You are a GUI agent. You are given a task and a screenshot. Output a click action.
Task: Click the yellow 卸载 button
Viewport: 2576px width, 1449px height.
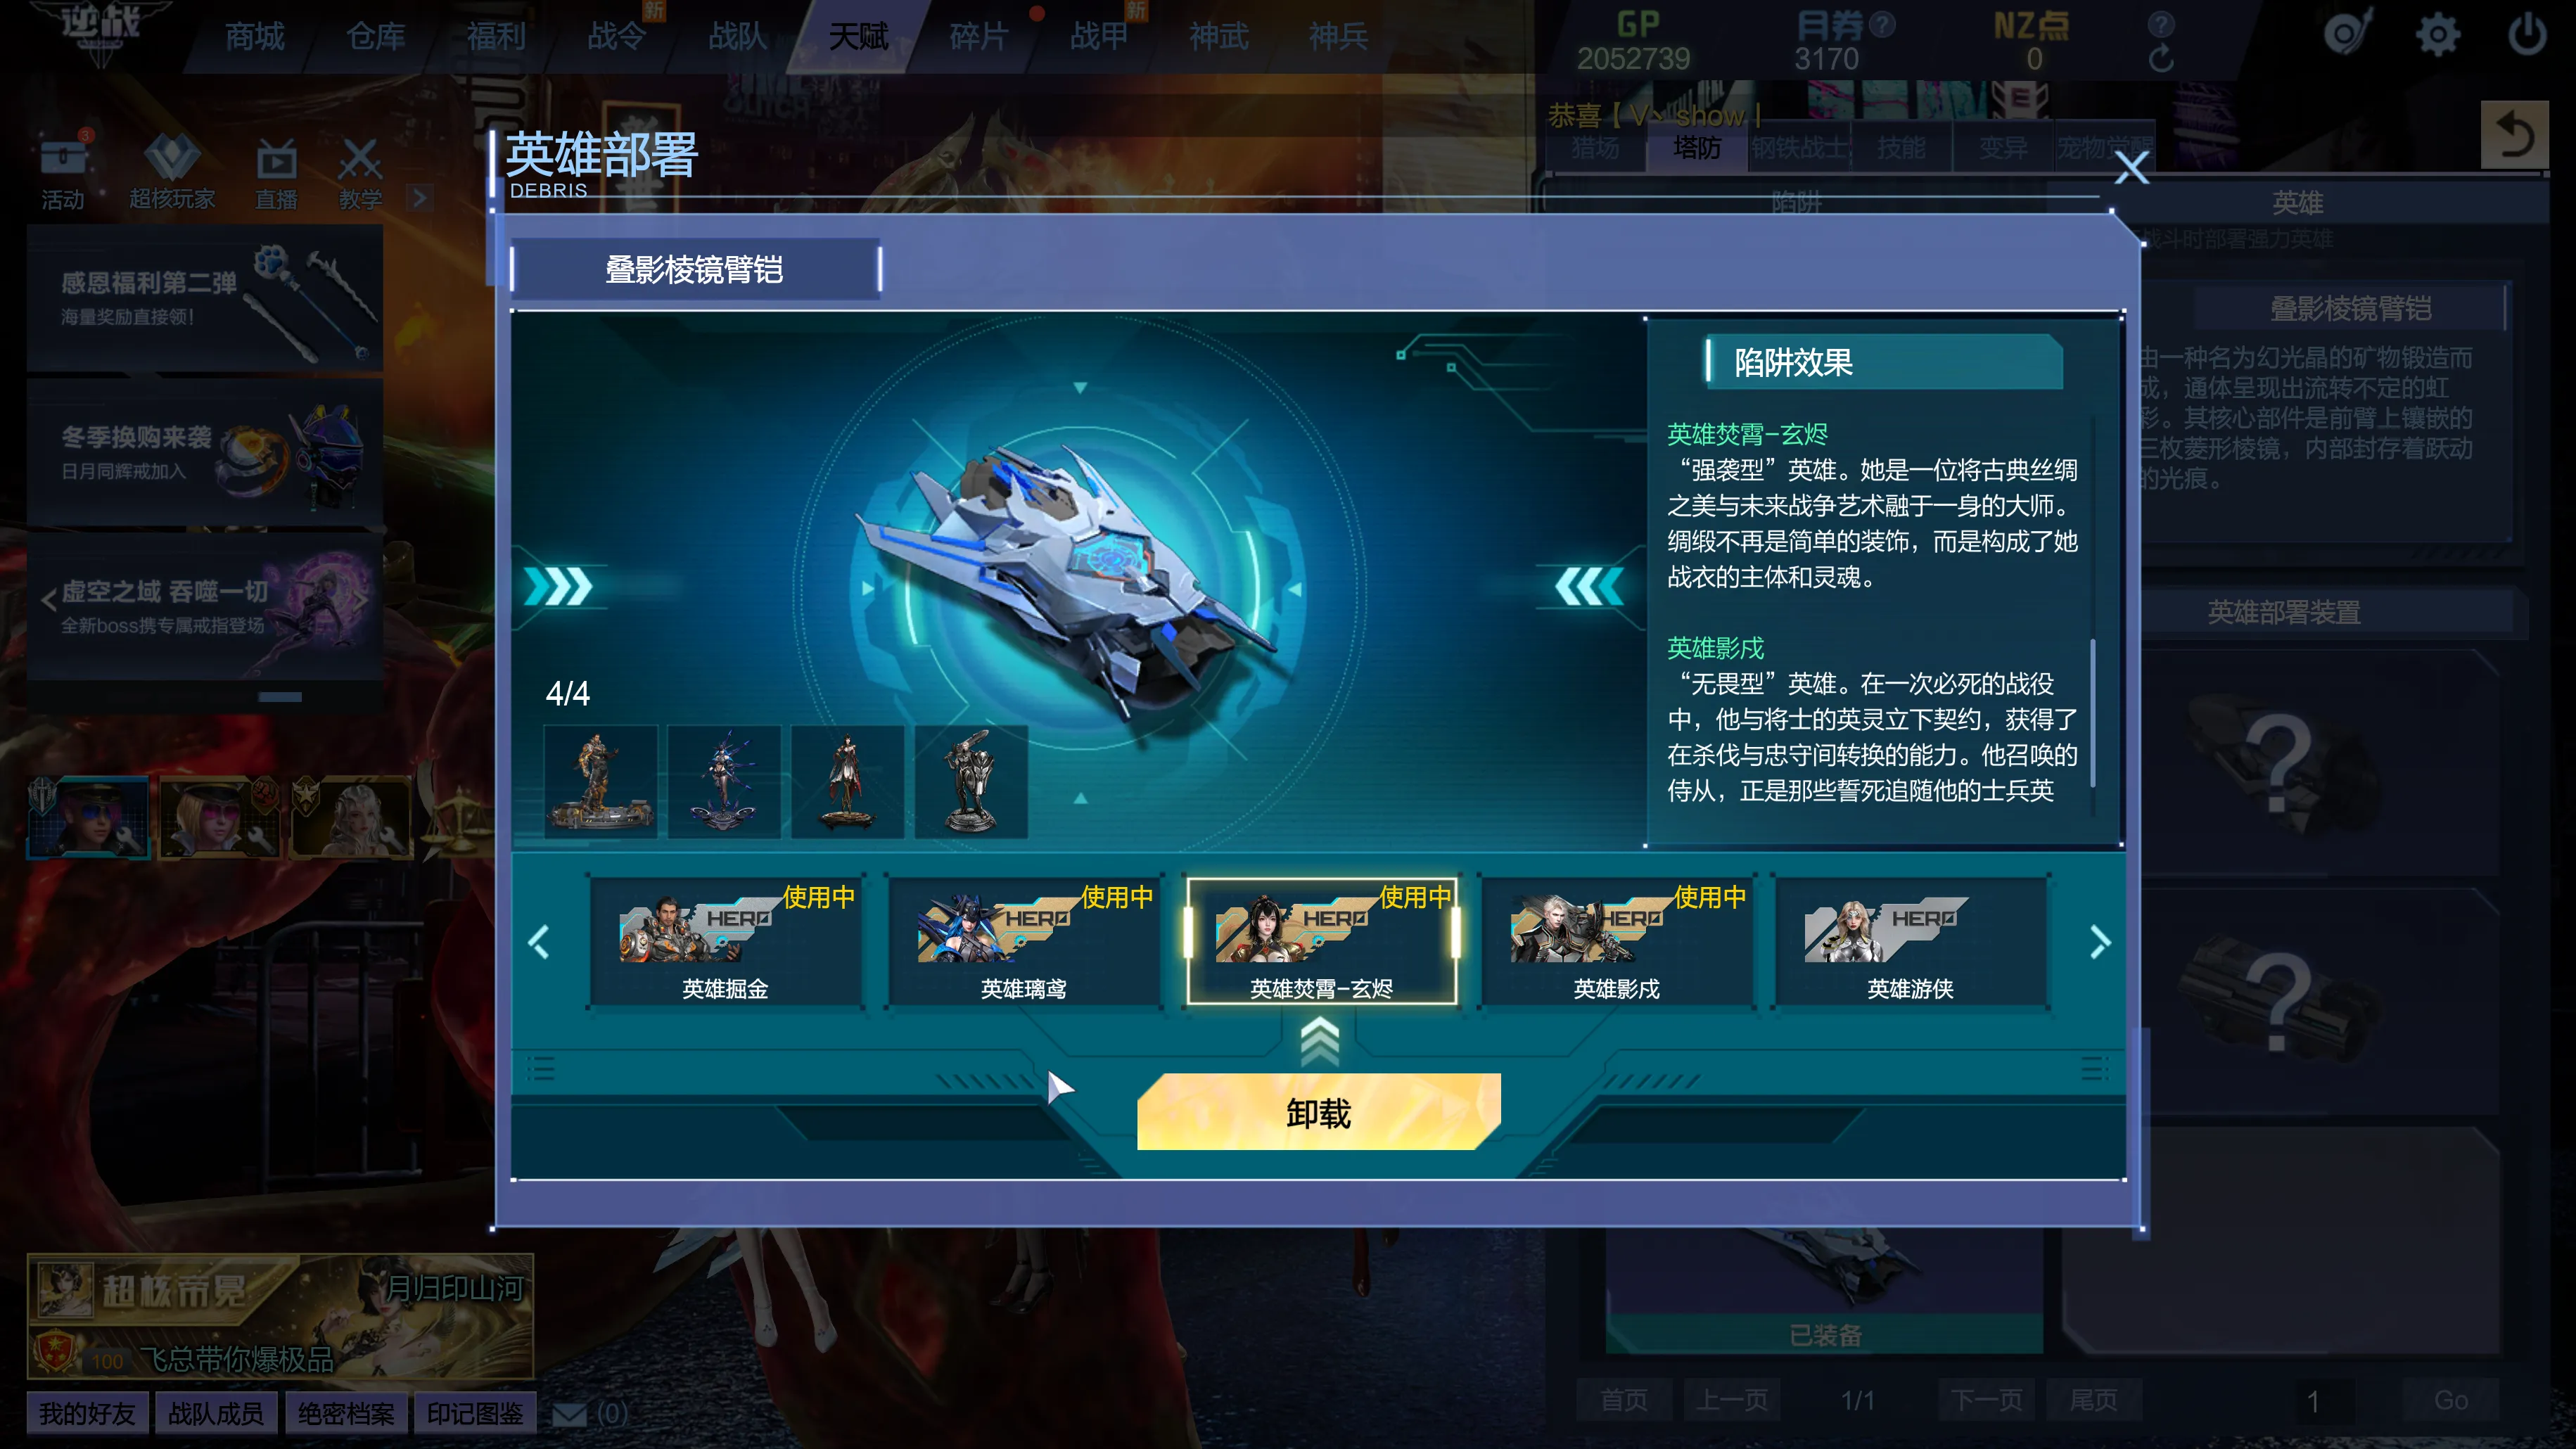tap(1318, 1112)
